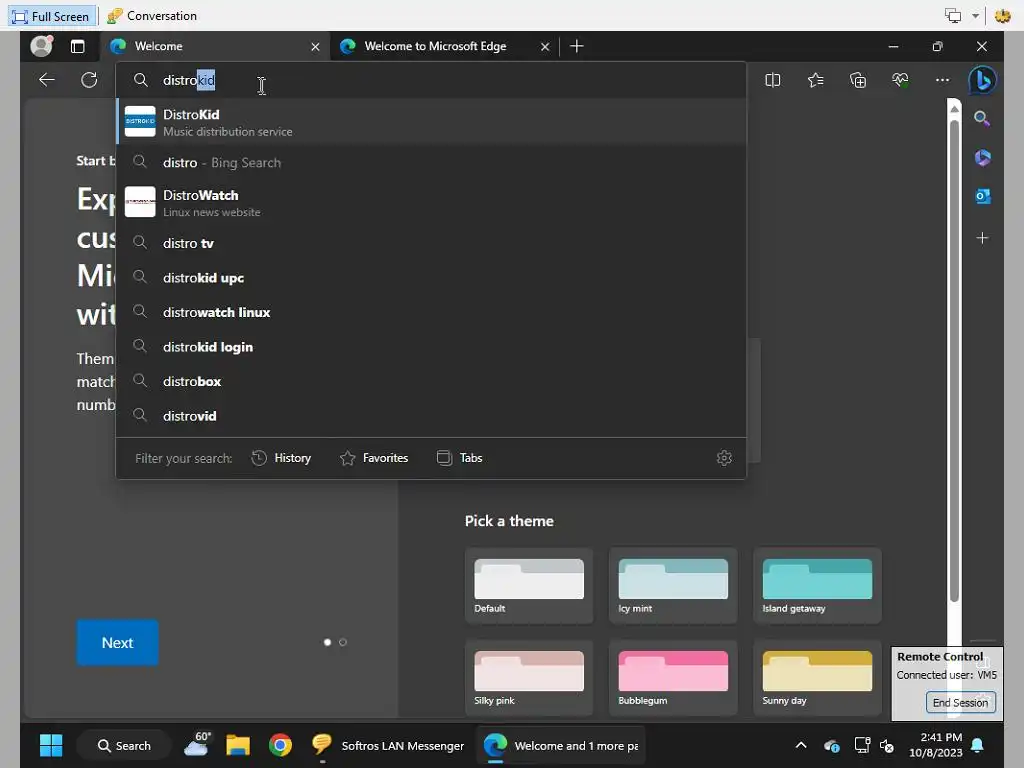Pick the Silky pink theme swatch
This screenshot has height=768, width=1024.
(529, 678)
